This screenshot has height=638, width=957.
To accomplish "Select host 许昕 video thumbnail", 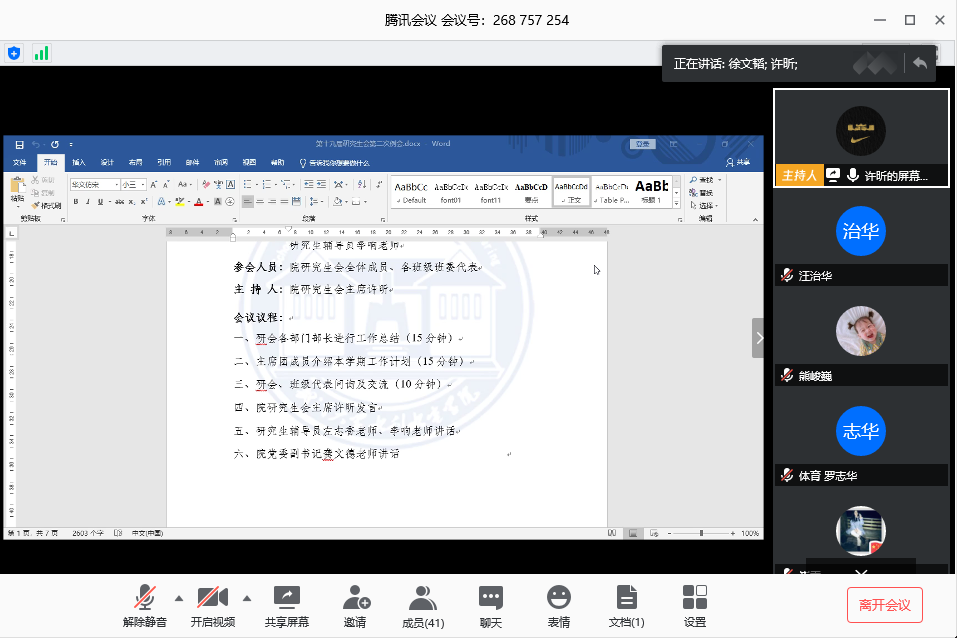I will 861,130.
